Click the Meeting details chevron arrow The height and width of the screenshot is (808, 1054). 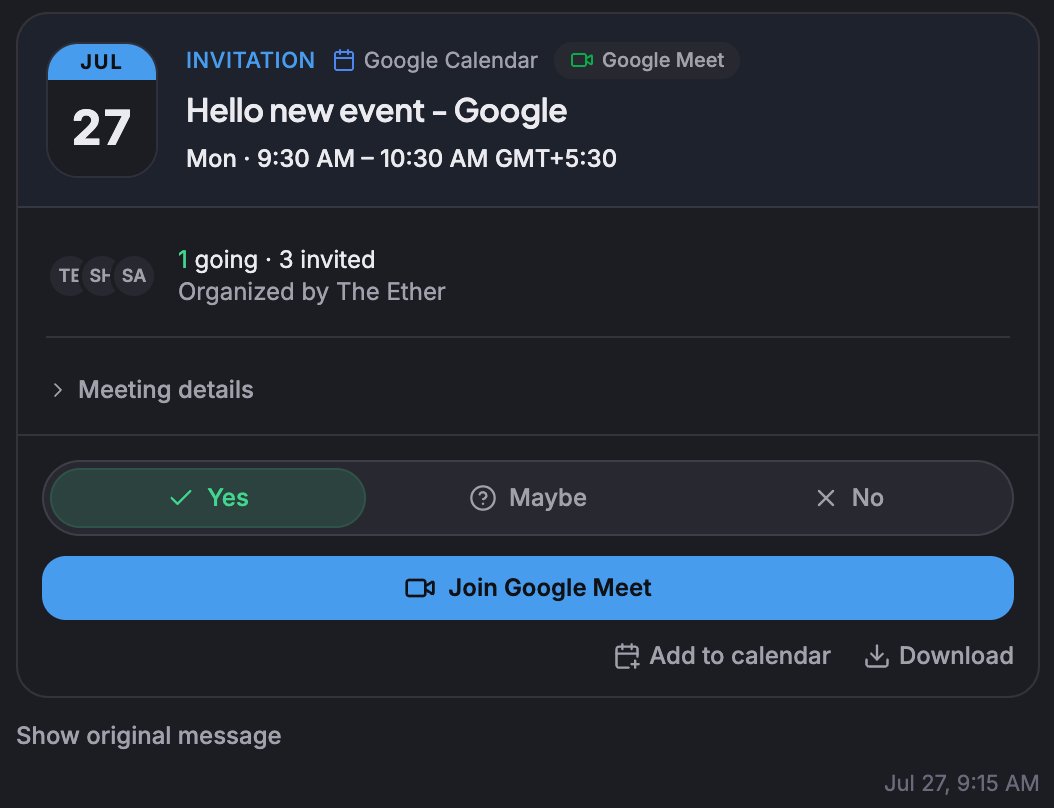[58, 390]
